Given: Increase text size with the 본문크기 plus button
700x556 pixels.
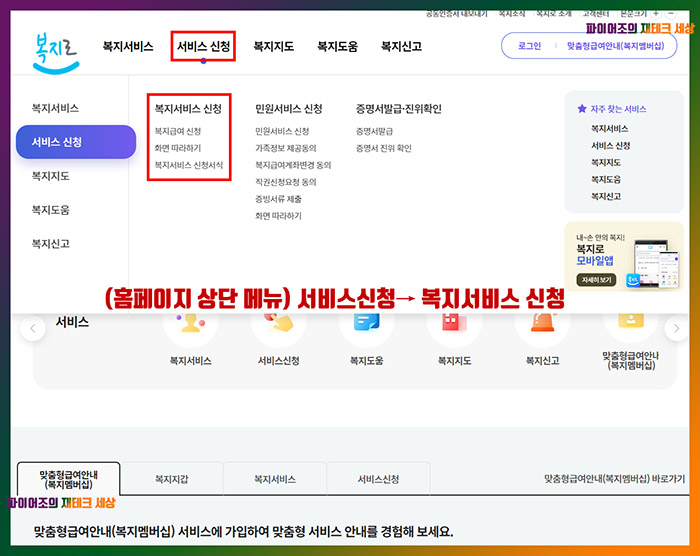Looking at the screenshot, I should (656, 13).
